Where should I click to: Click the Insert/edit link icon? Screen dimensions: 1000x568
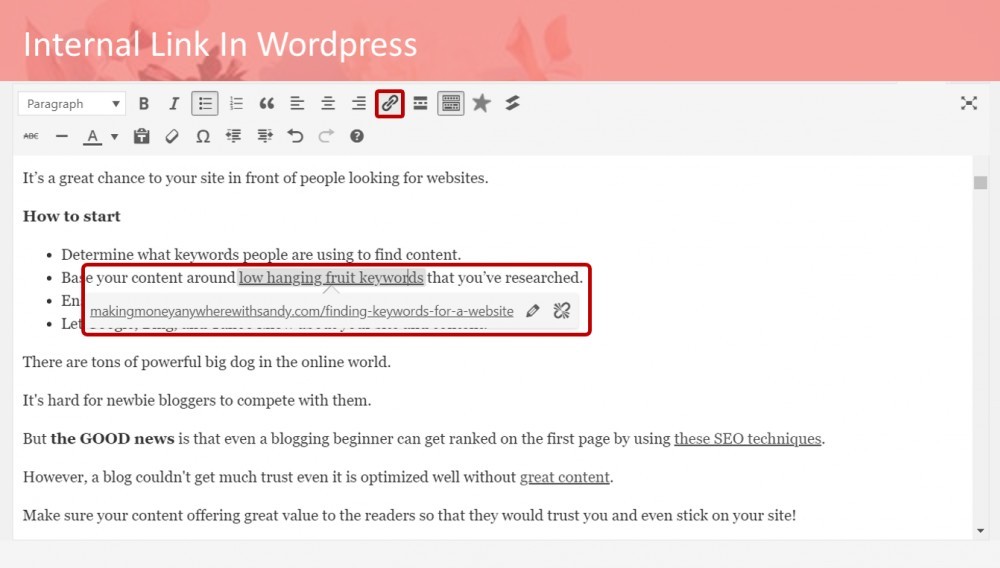point(390,103)
